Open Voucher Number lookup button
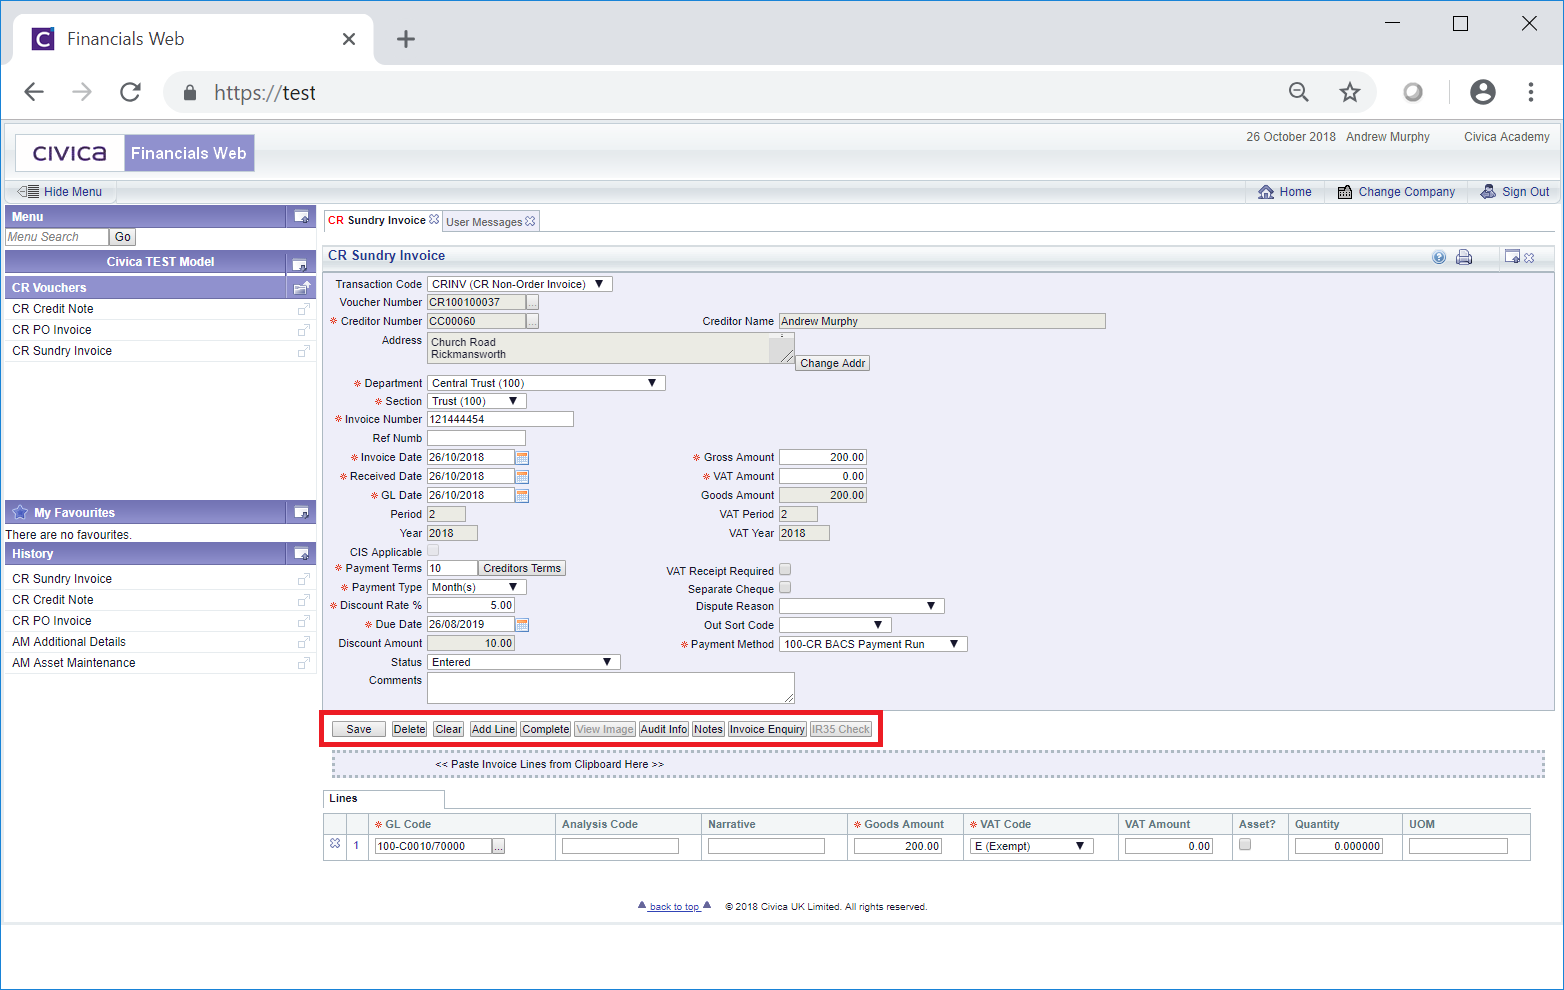The width and height of the screenshot is (1564, 990). coord(532,302)
